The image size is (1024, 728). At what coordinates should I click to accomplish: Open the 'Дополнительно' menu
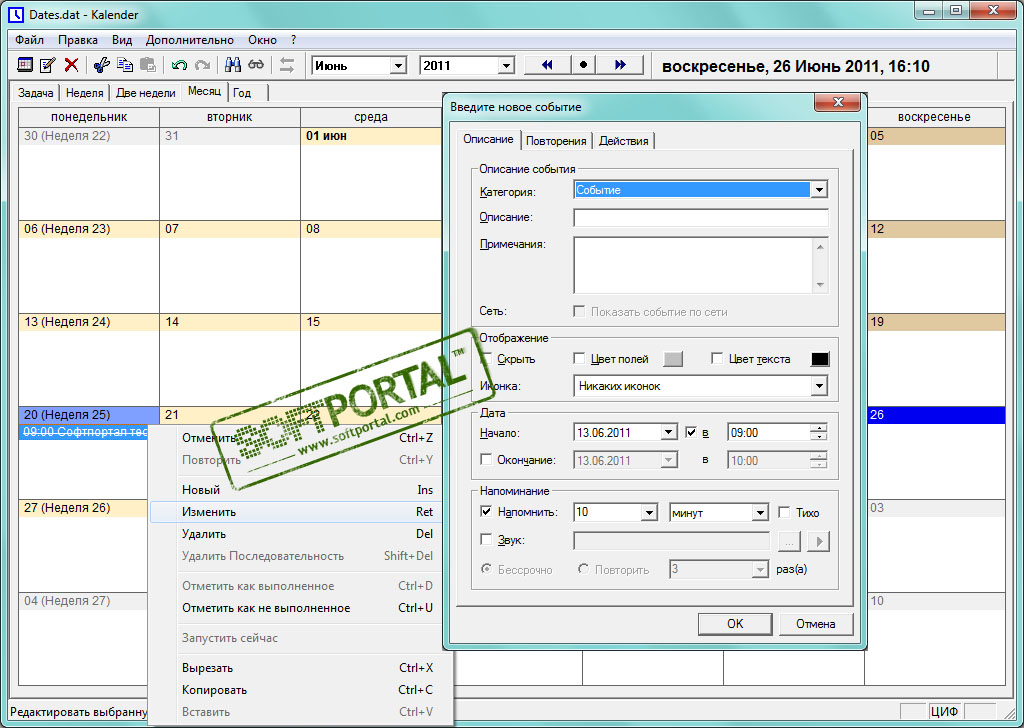(x=189, y=40)
